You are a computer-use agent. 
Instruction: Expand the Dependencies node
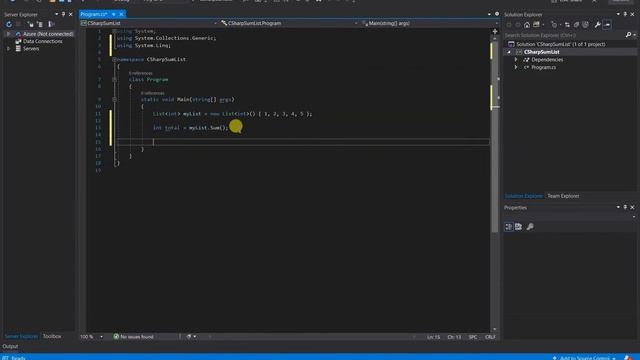[x=516, y=60]
